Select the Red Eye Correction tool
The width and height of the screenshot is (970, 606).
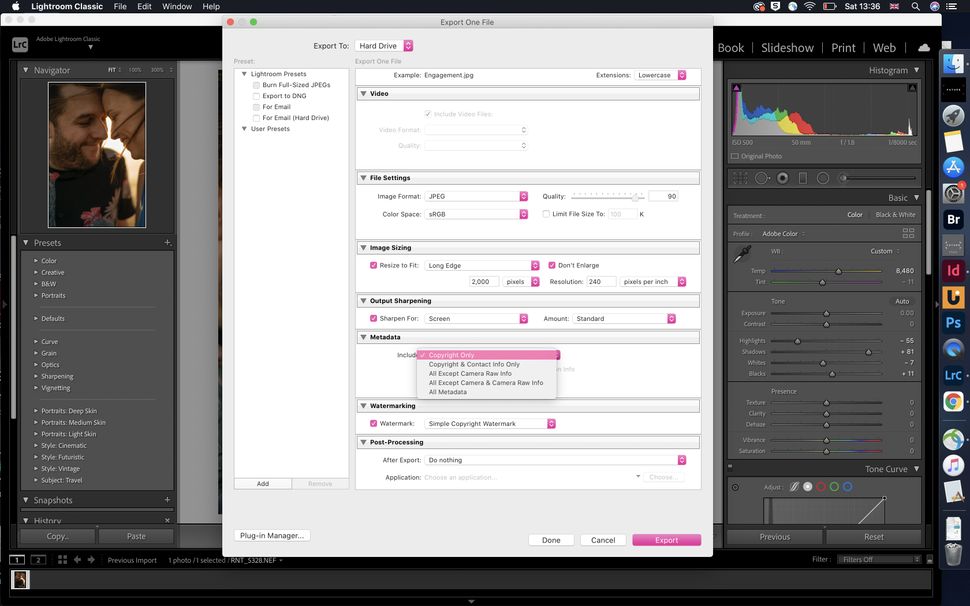(783, 177)
